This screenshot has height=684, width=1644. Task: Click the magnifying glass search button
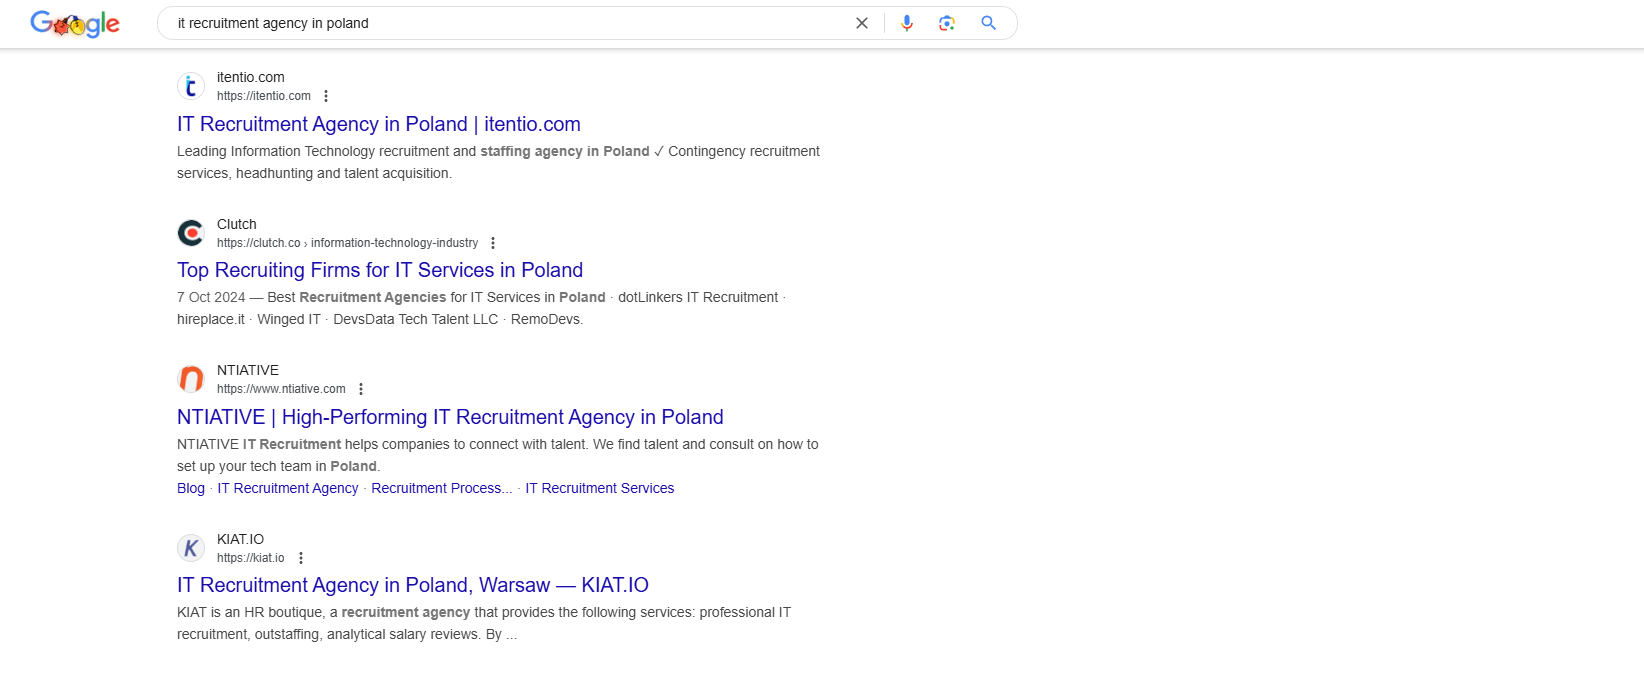coord(988,23)
